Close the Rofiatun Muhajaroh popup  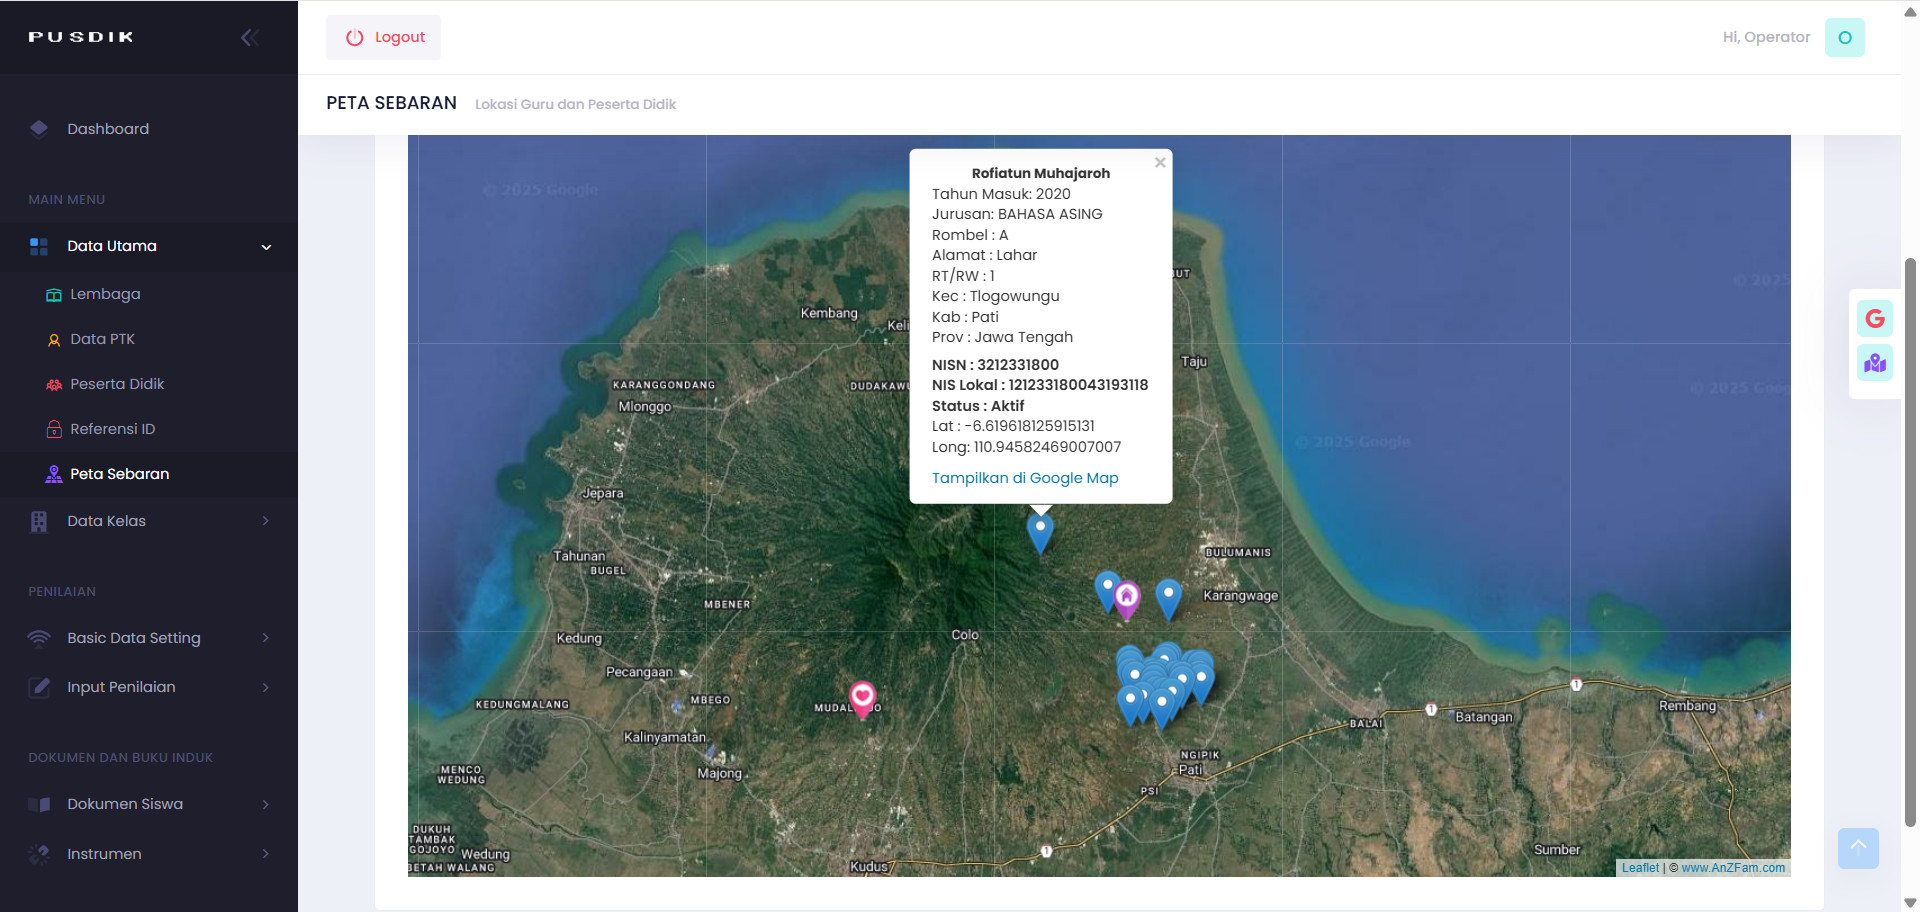[1160, 163]
